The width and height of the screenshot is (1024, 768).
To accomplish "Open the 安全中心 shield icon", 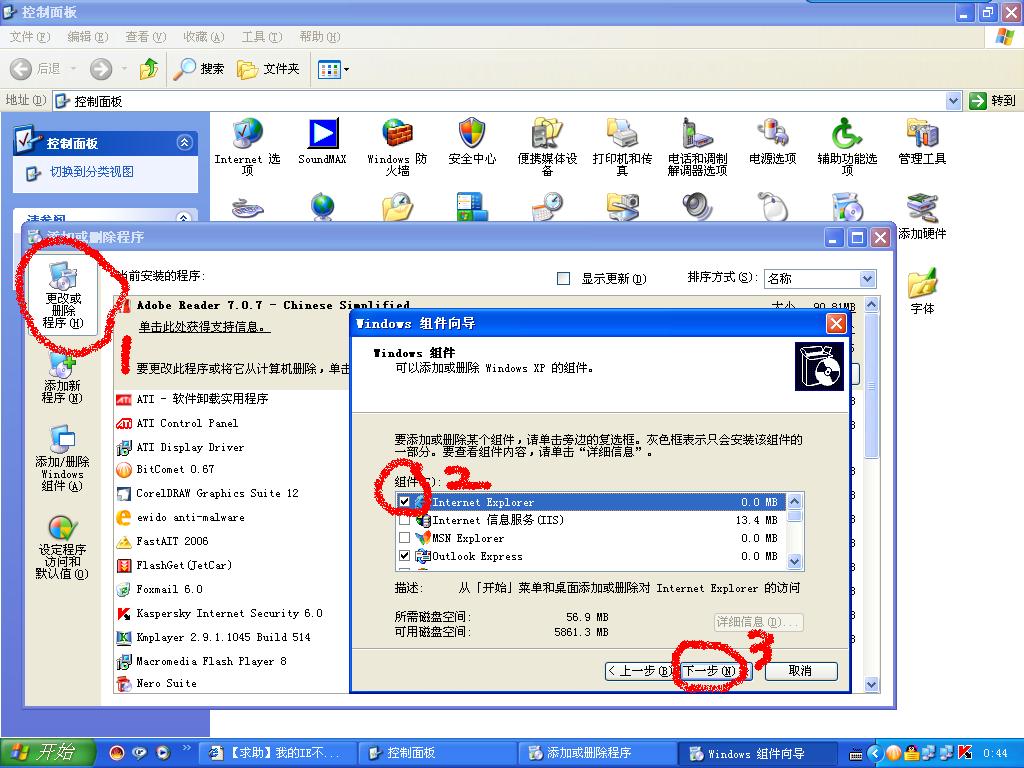I will tap(472, 140).
